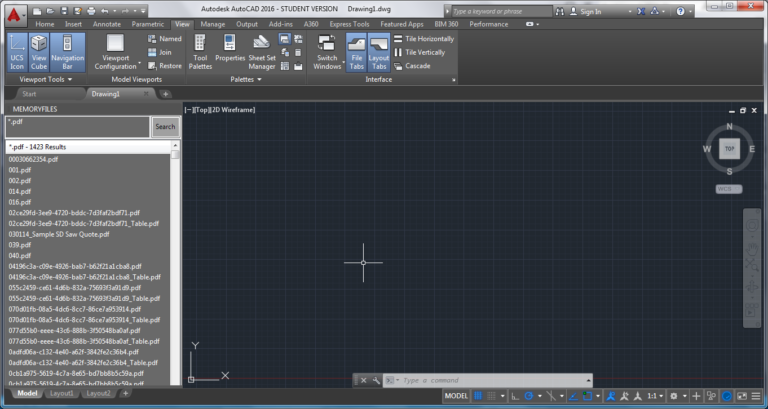
Task: Click the Save As icon in quick access toolbar
Action: [x=77, y=11]
